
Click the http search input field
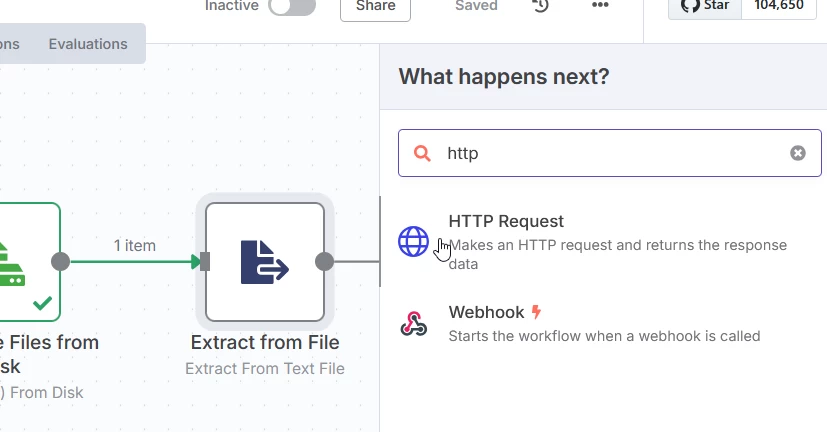point(610,153)
